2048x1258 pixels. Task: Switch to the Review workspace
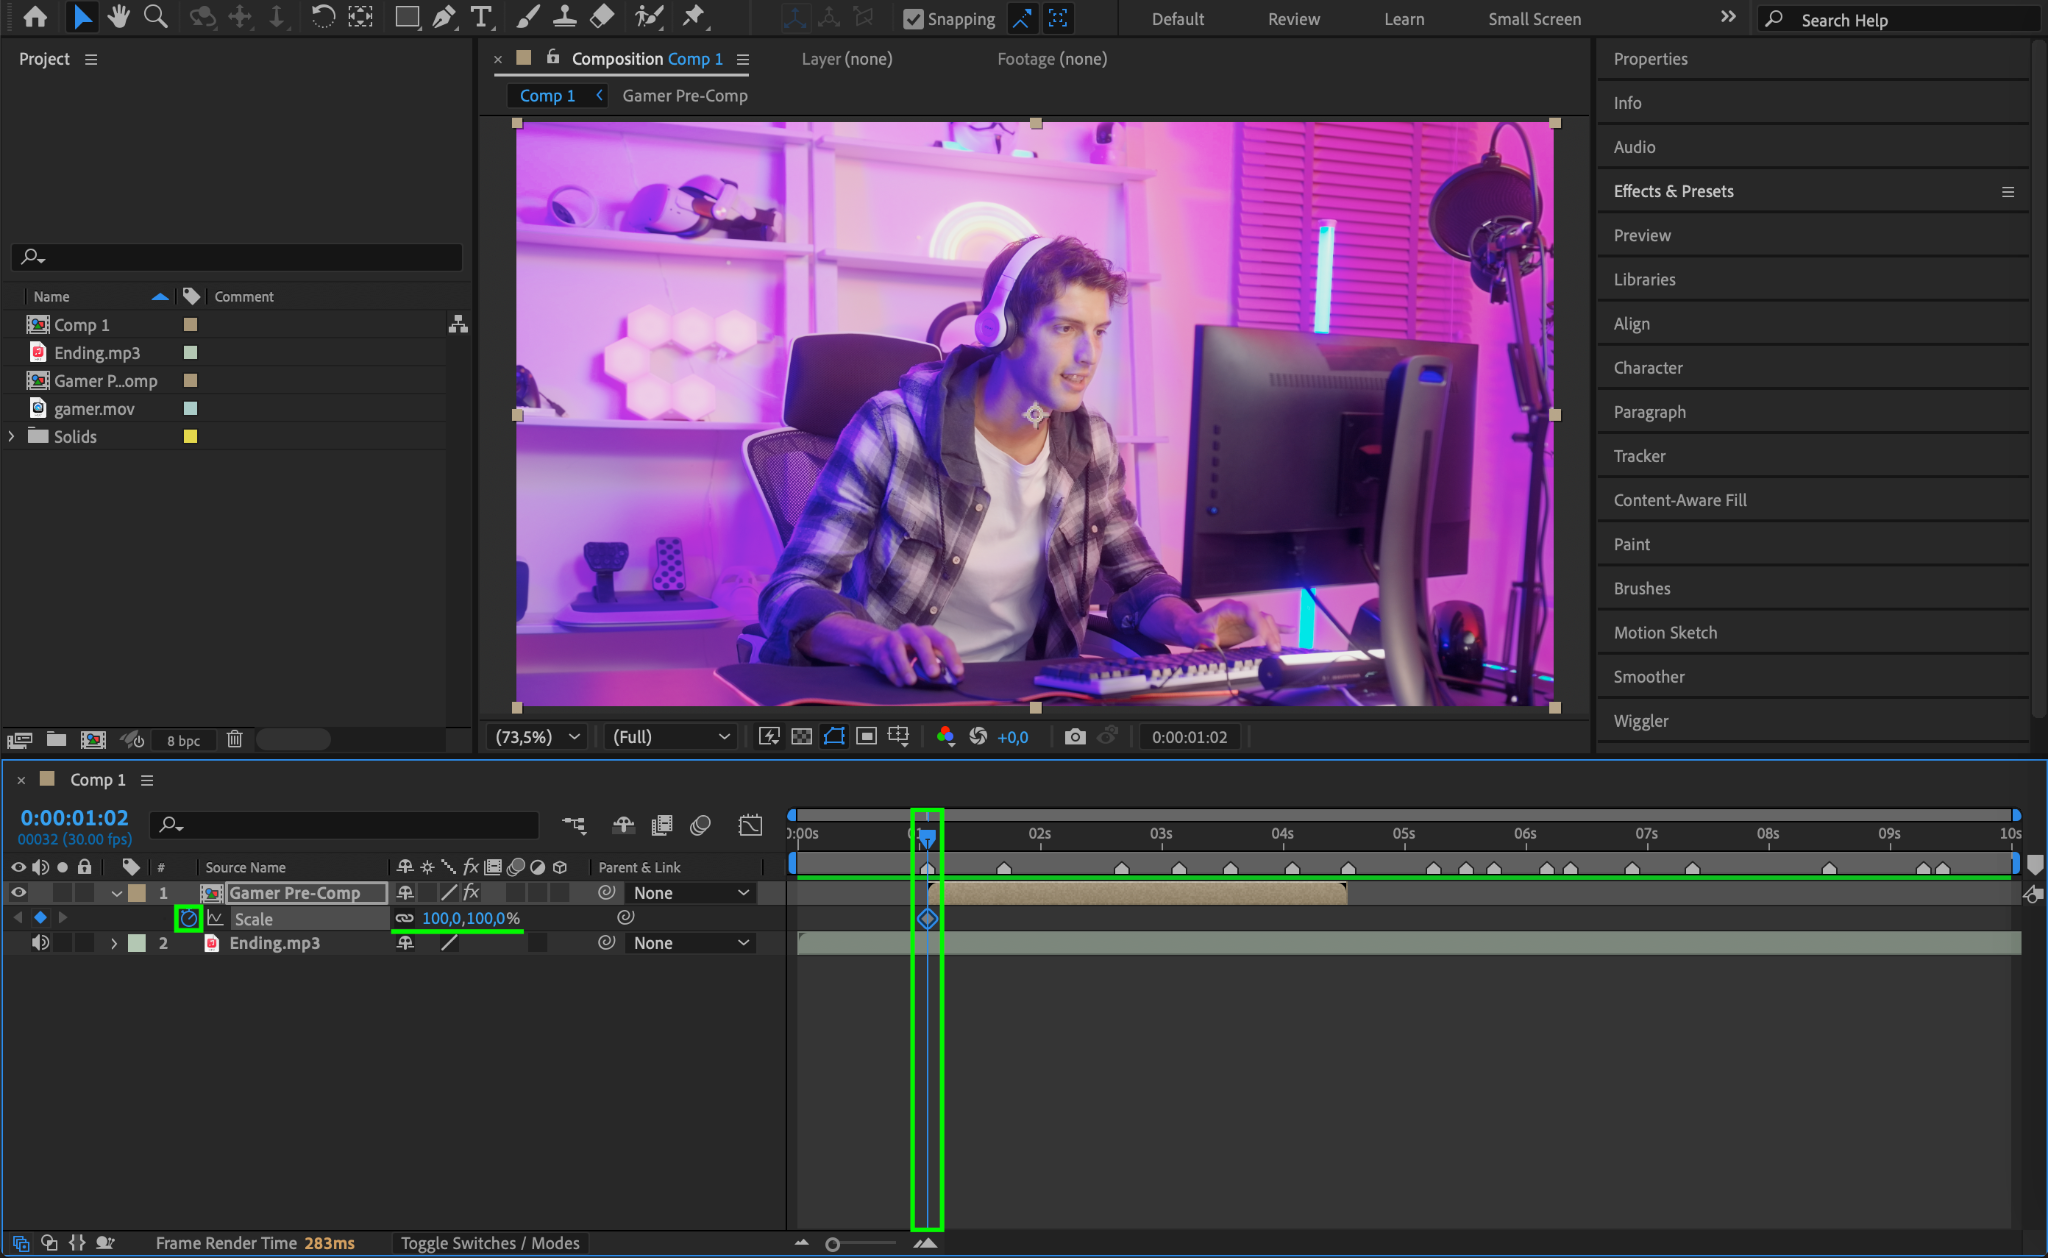[x=1293, y=19]
